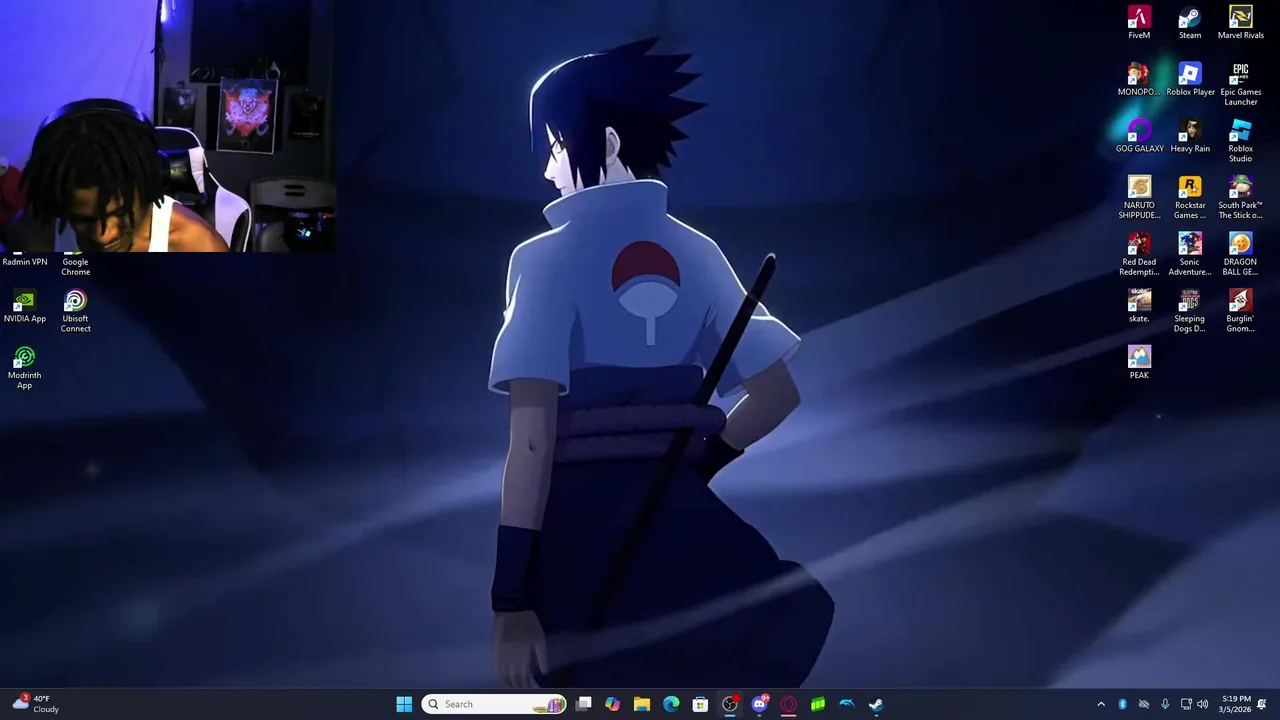Open the FiveM desktop shortcut

coord(1139,23)
